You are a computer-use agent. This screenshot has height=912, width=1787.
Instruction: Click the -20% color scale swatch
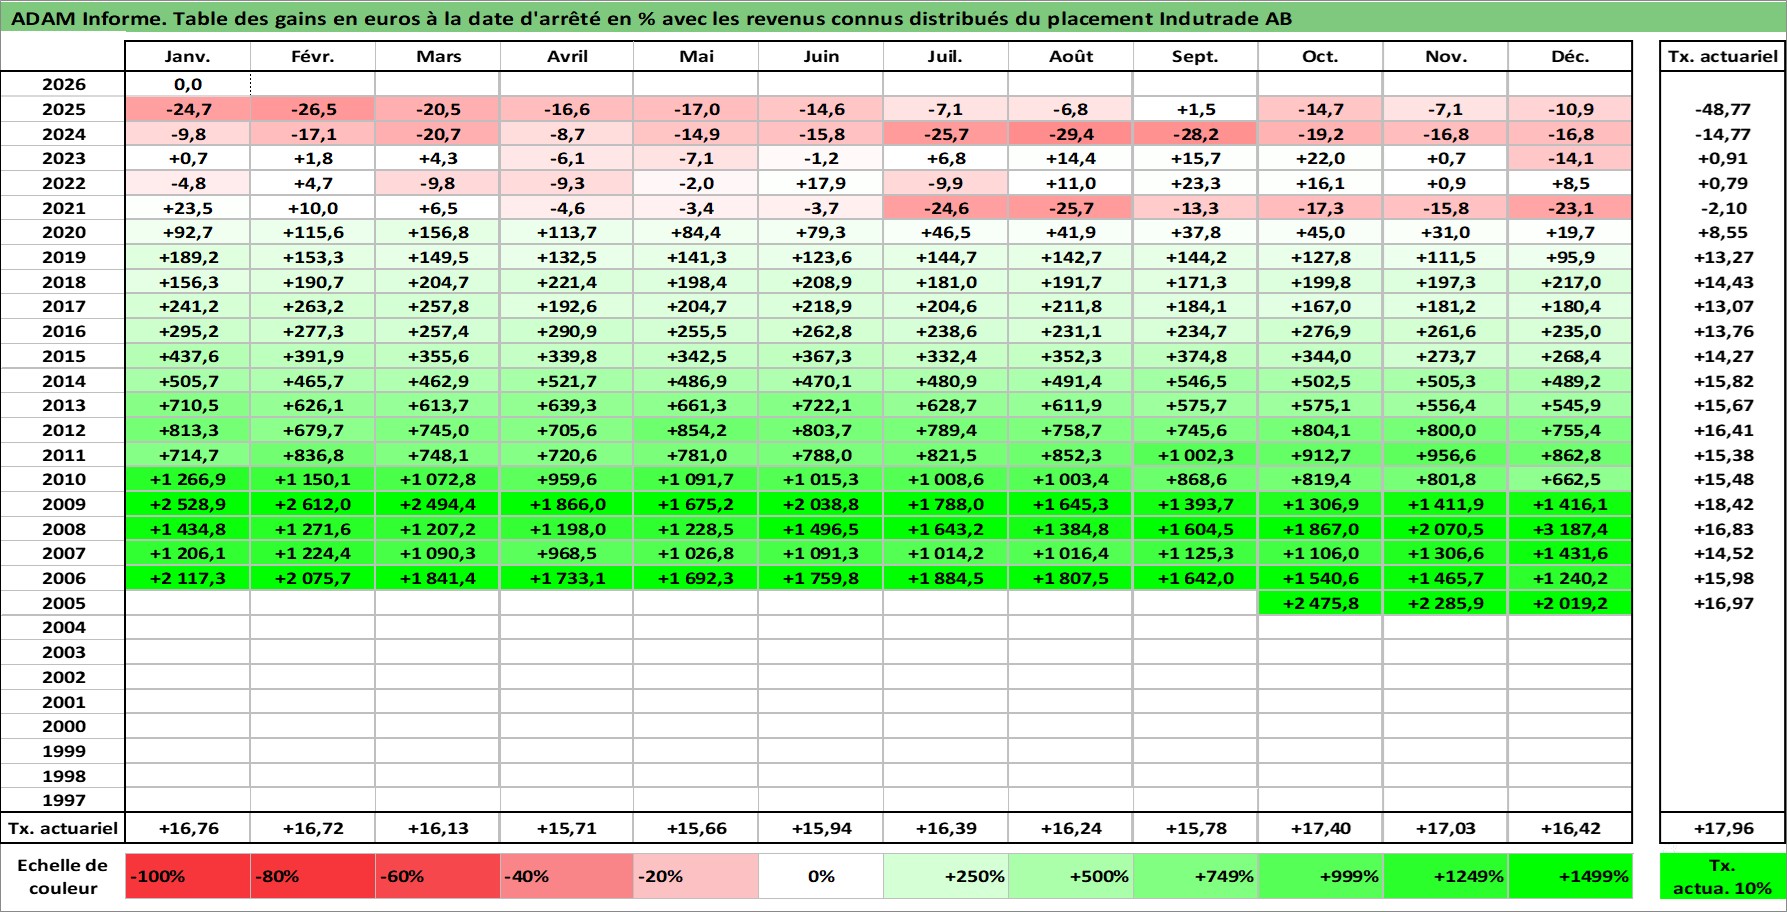(696, 876)
